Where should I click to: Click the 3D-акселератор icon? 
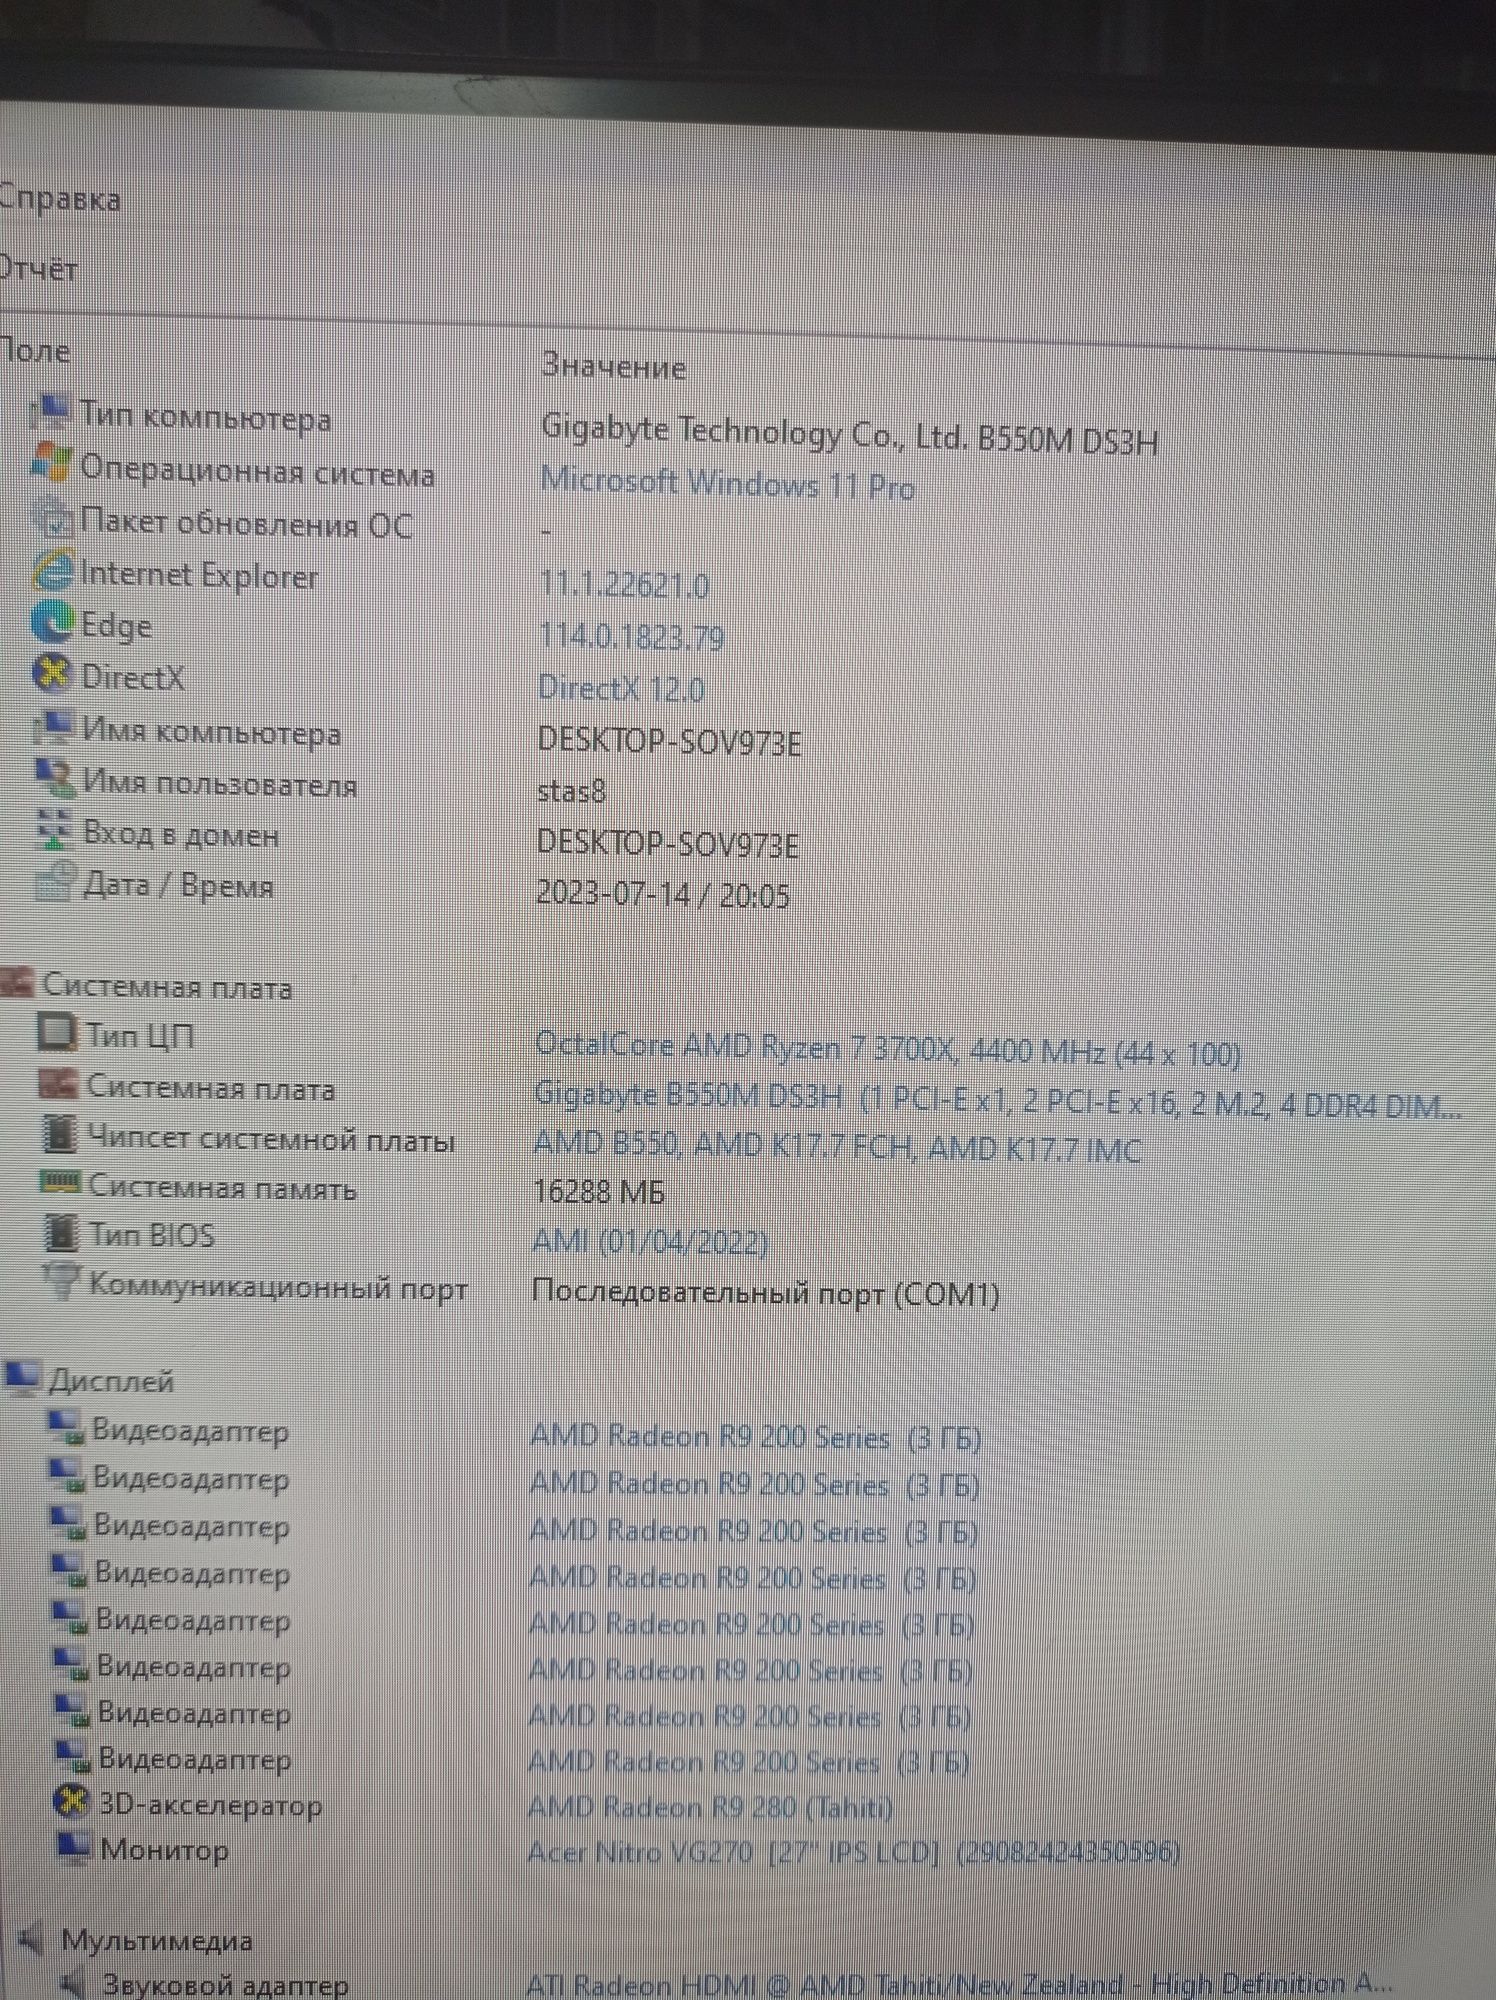tap(71, 1803)
